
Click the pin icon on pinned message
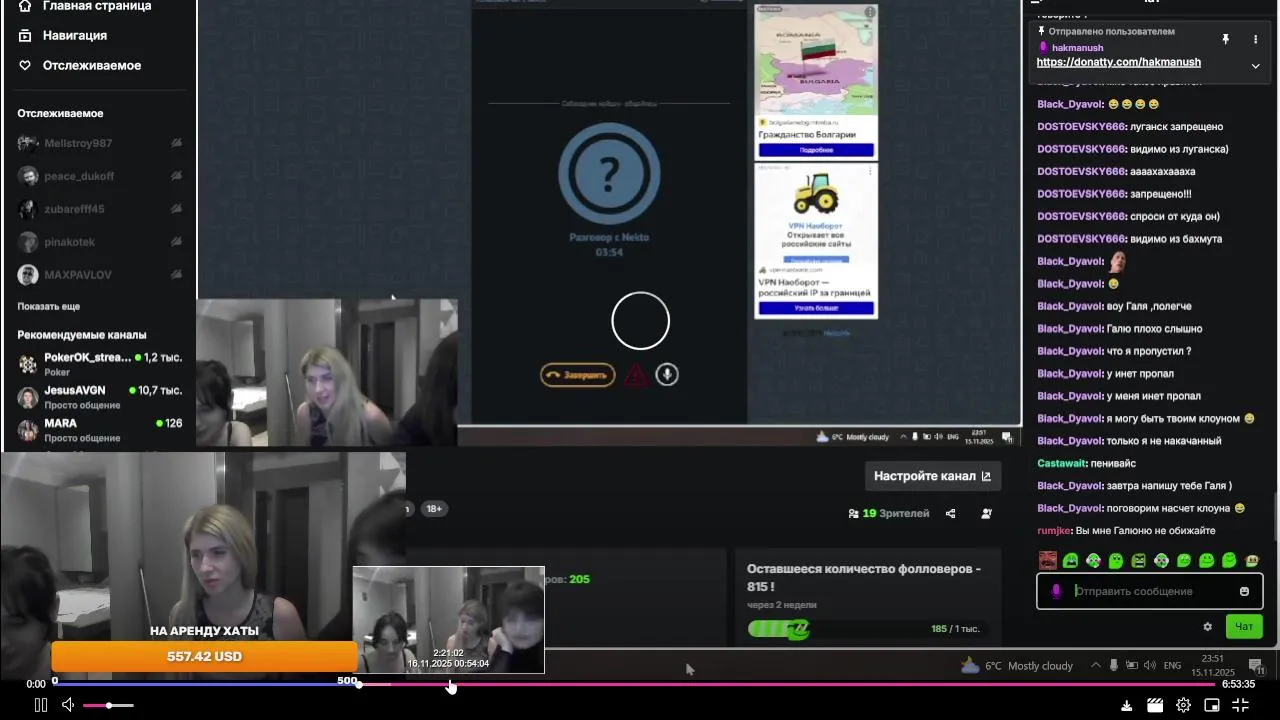1225,39
